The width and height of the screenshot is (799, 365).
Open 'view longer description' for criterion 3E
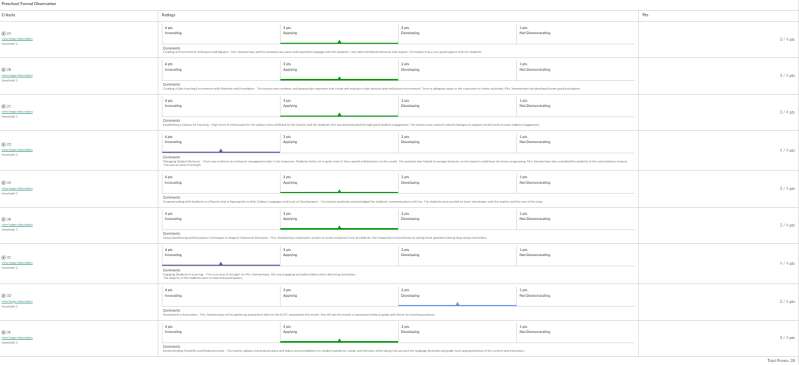tap(17, 338)
